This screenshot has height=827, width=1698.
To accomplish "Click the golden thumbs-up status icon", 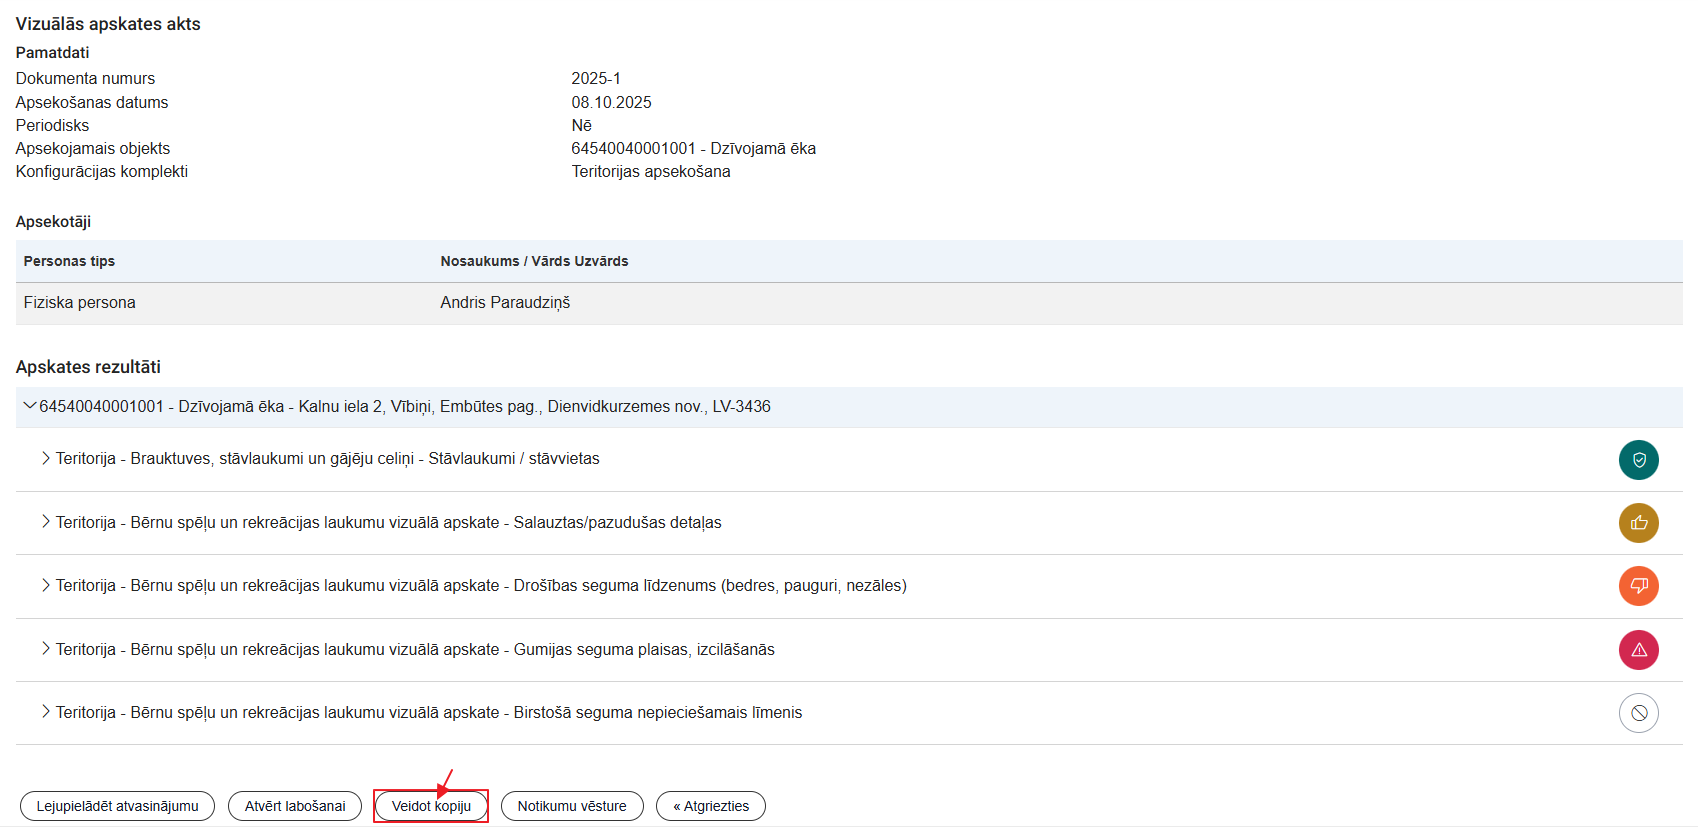I will coord(1638,523).
